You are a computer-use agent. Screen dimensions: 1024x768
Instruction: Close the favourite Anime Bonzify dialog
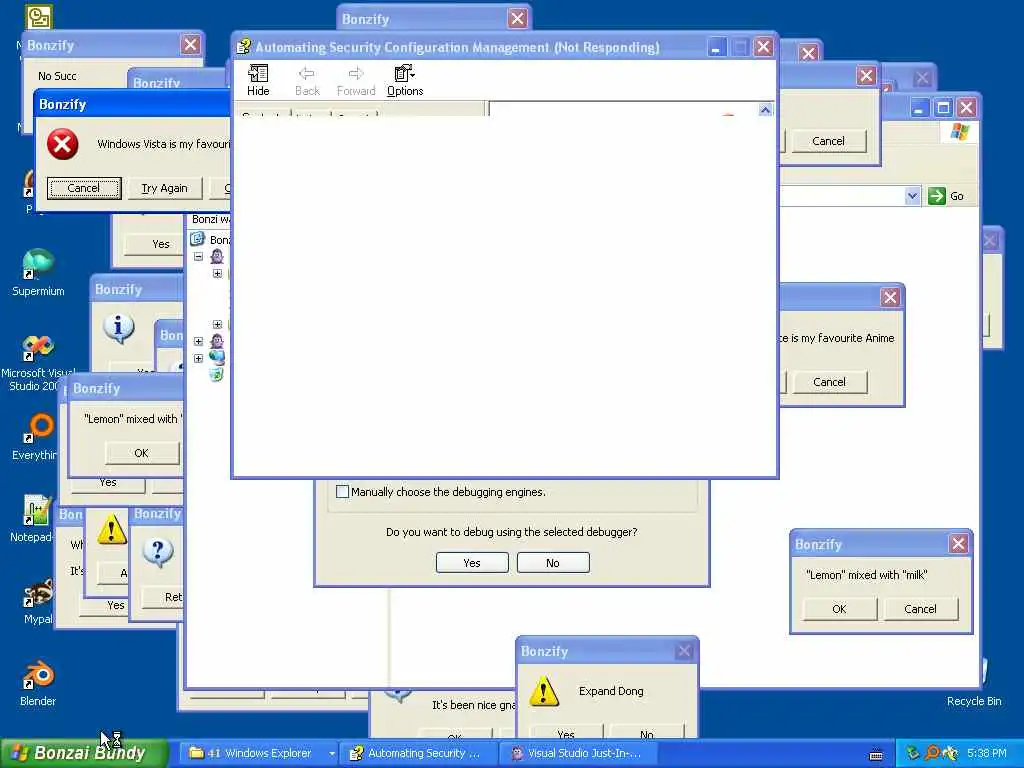click(889, 298)
